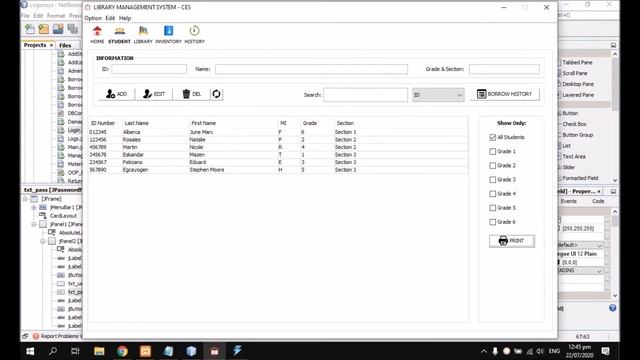Open the notification center icon
The image size is (640, 360).
(x=605, y=351)
